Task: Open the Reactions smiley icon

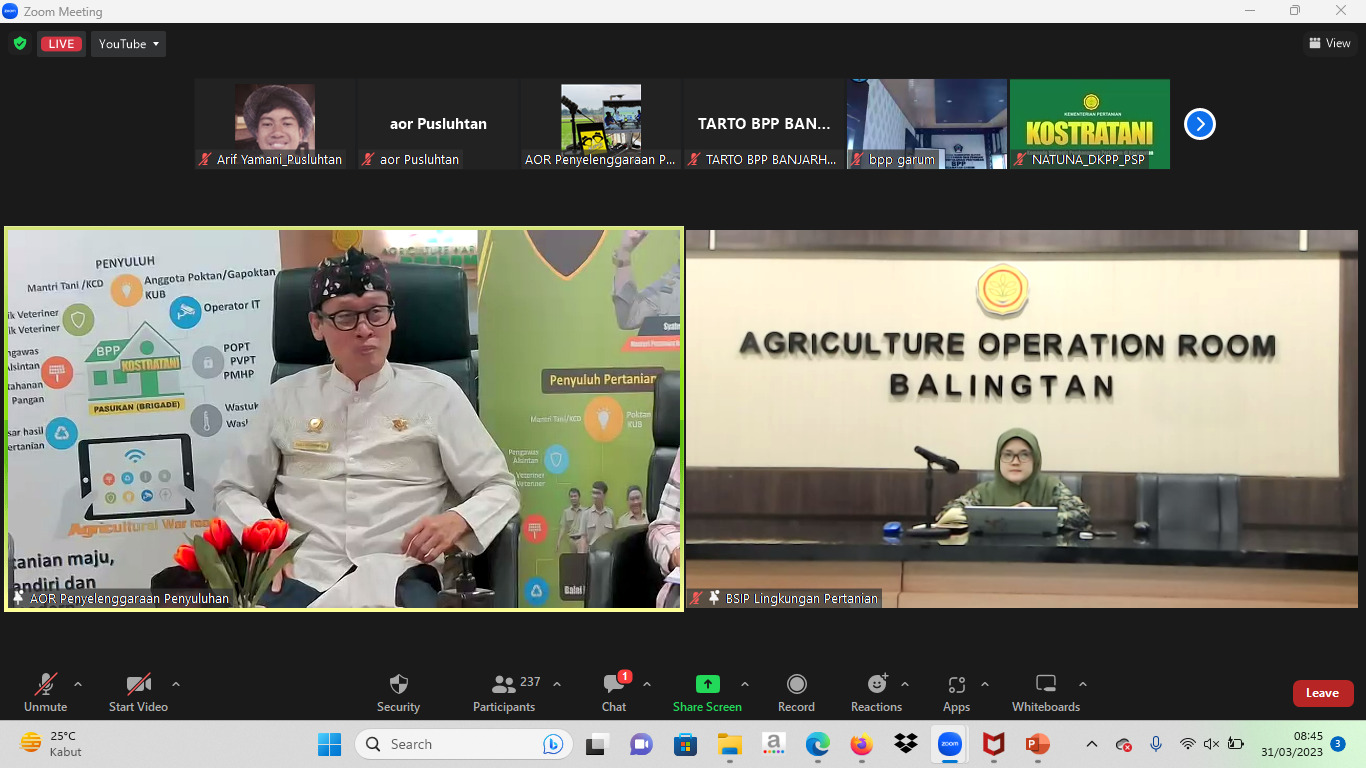Action: [x=877, y=684]
